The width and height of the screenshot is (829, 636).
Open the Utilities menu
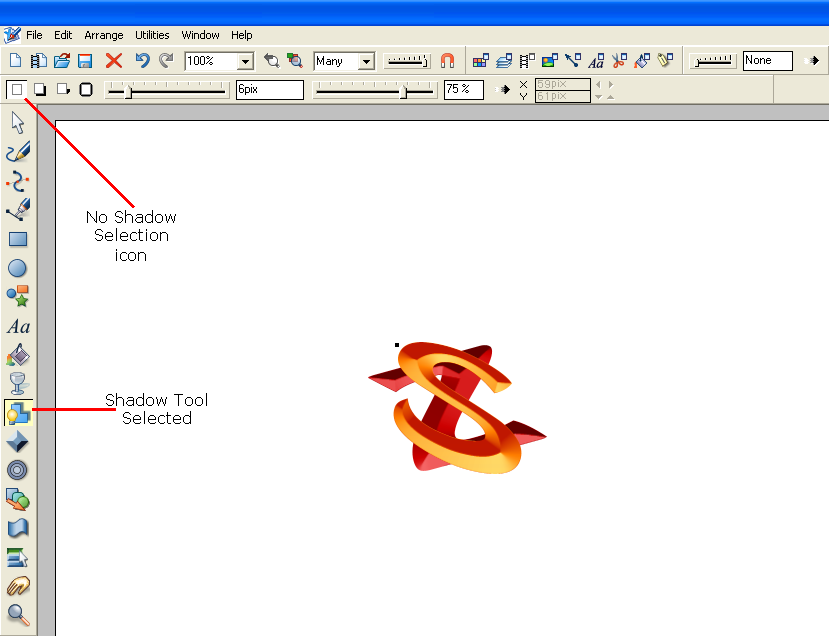[152, 35]
